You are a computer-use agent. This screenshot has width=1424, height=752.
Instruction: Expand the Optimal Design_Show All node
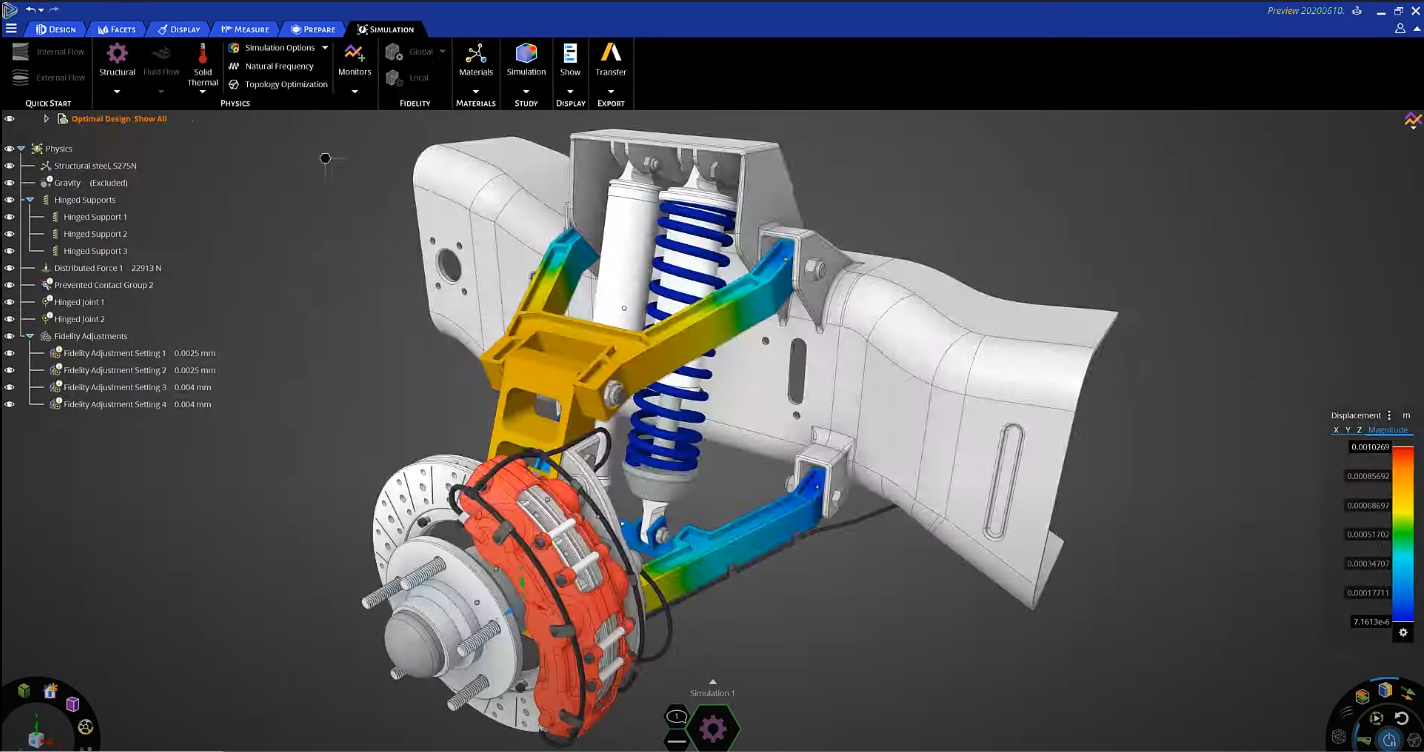click(46, 119)
